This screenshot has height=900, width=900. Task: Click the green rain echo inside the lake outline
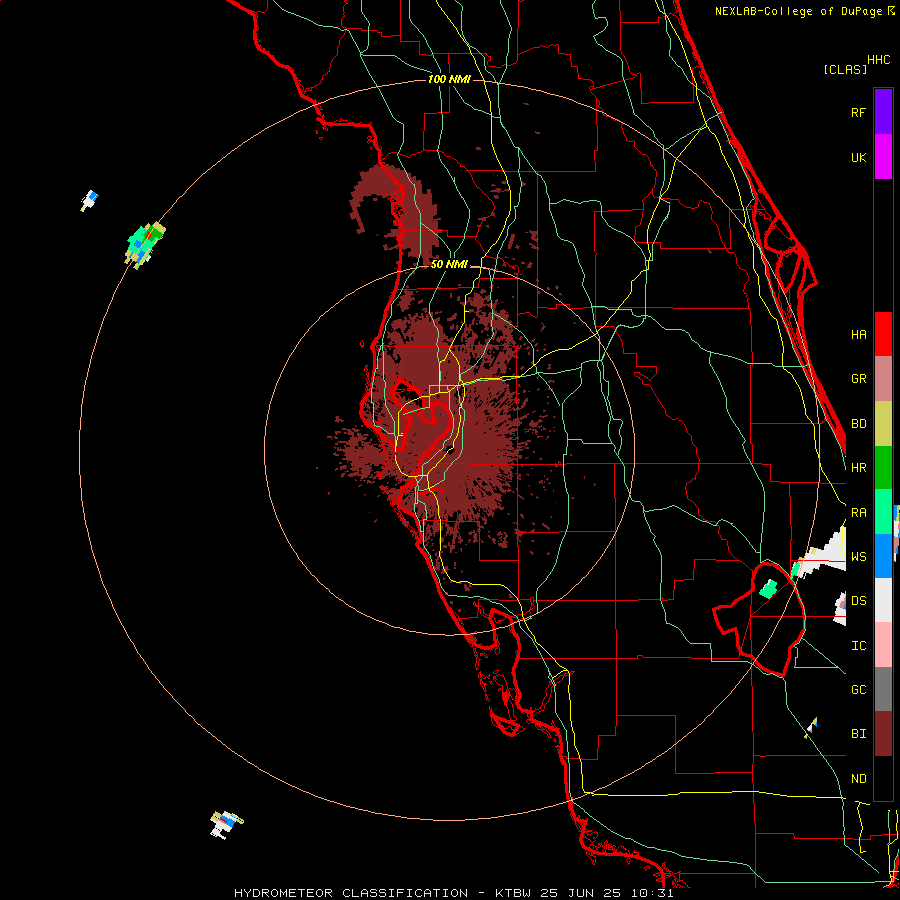[x=768, y=588]
